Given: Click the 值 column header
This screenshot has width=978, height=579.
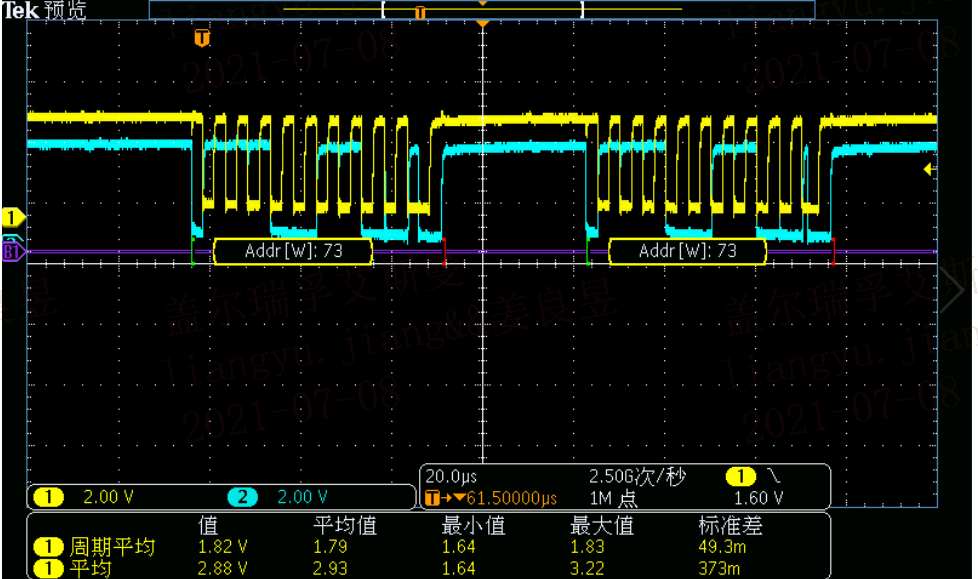Looking at the screenshot, I should tap(208, 525).
